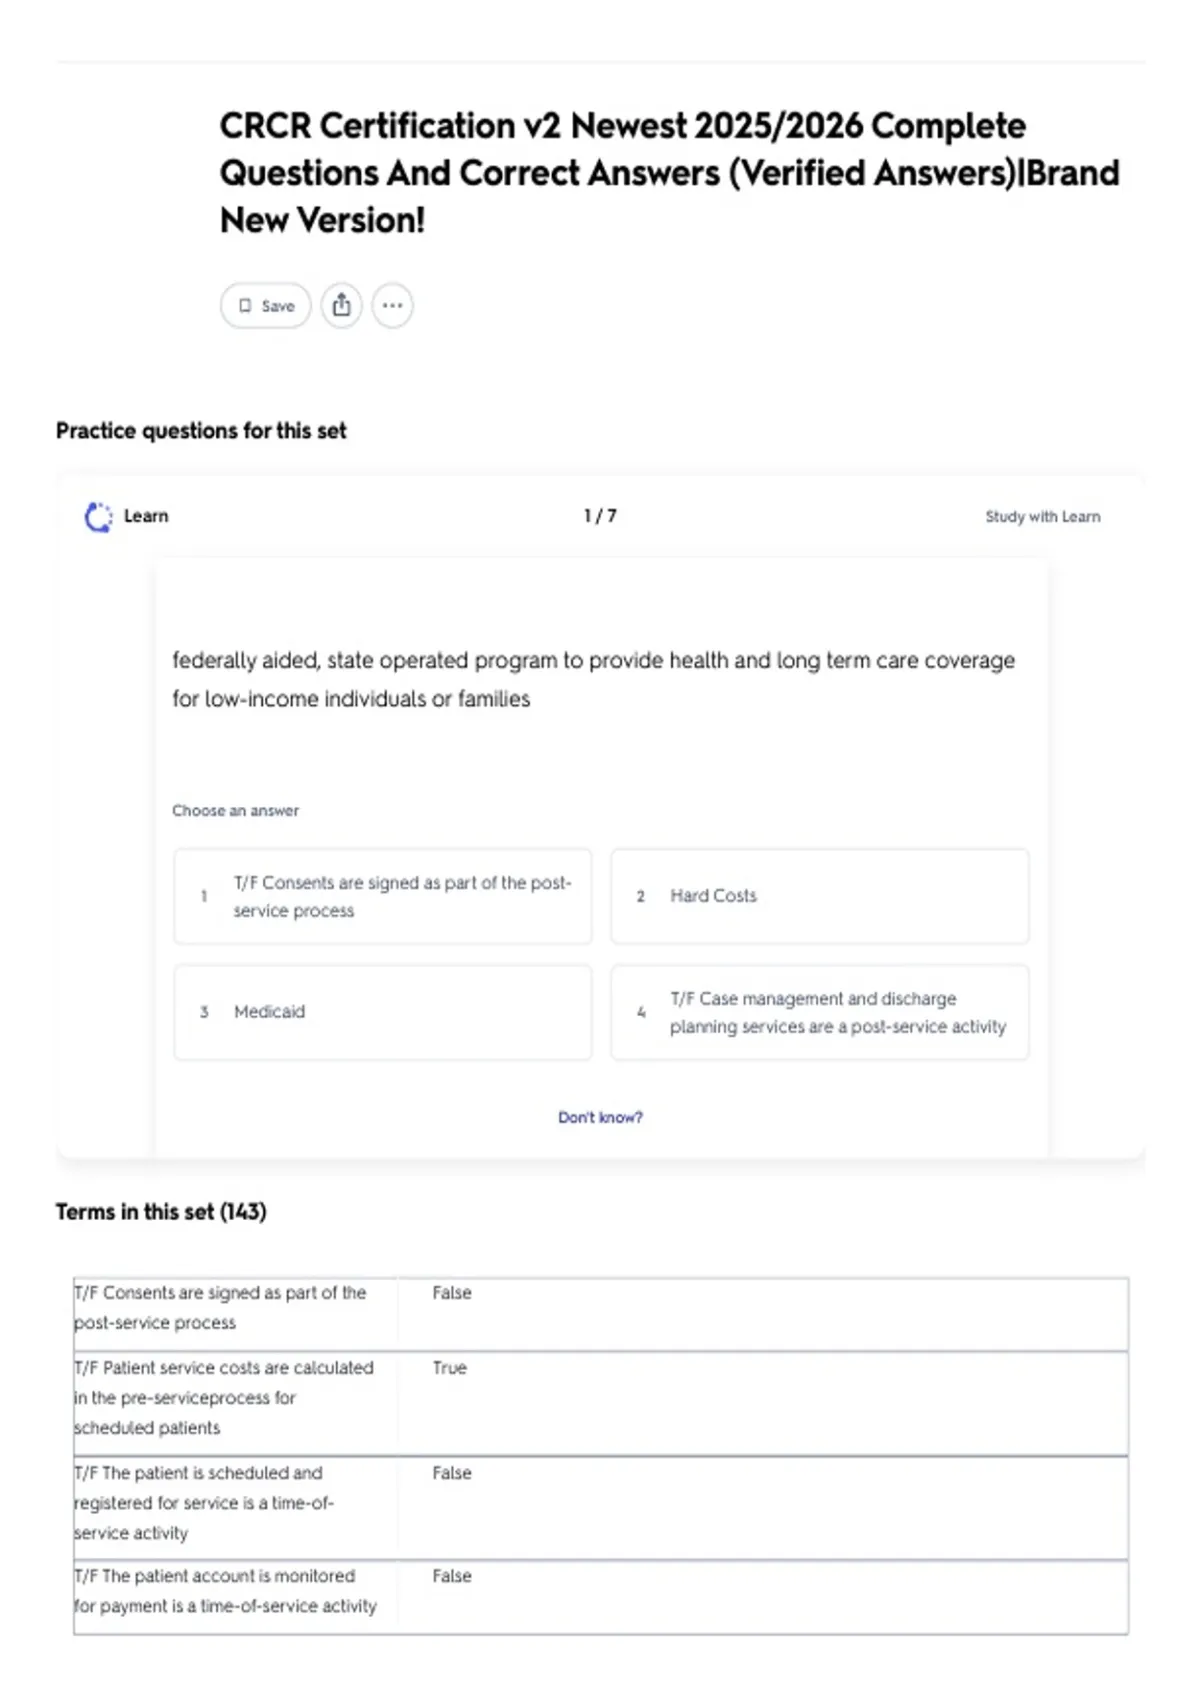Choose the Hard Costs answer option
This screenshot has height=1700, width=1200.
click(820, 897)
